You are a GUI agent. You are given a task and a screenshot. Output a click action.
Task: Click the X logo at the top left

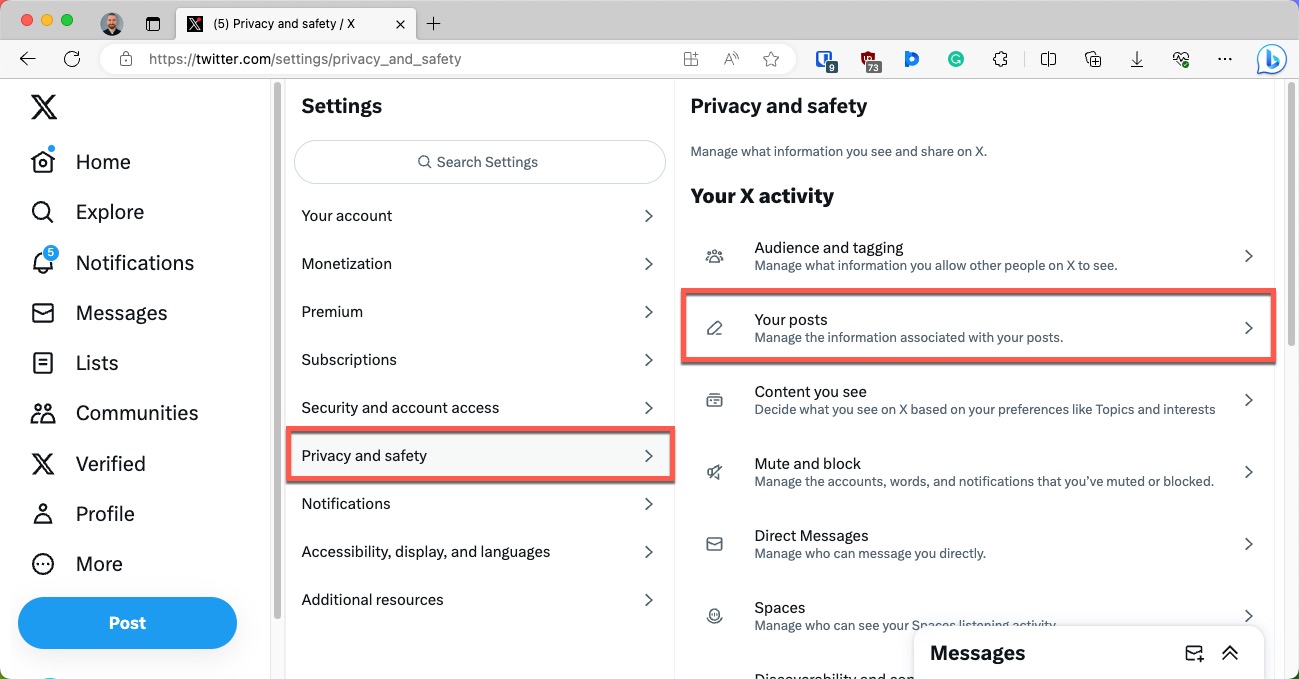(43, 107)
